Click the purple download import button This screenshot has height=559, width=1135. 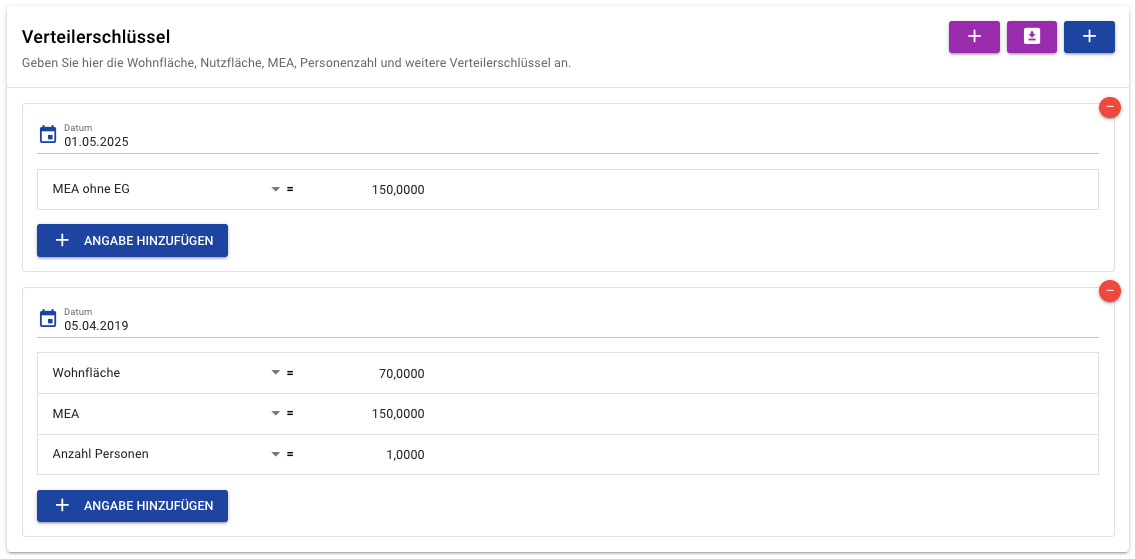tap(1031, 37)
